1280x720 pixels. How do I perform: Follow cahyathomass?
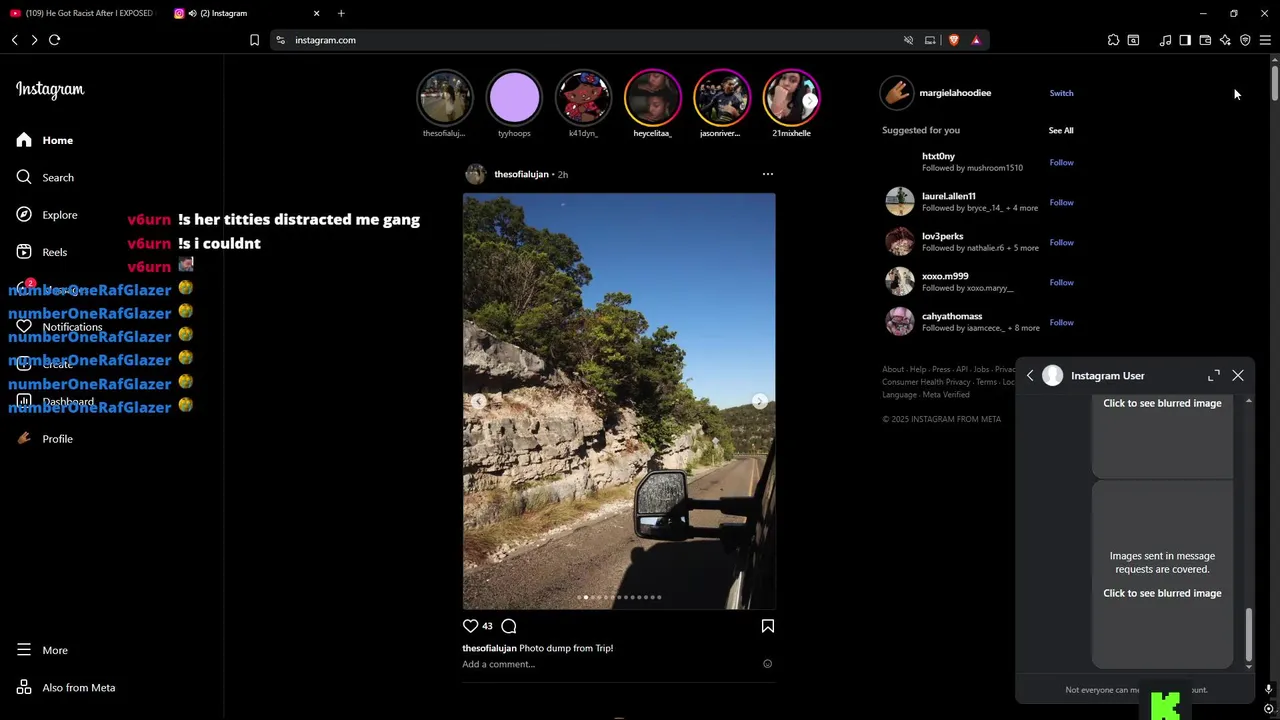[x=1061, y=322]
